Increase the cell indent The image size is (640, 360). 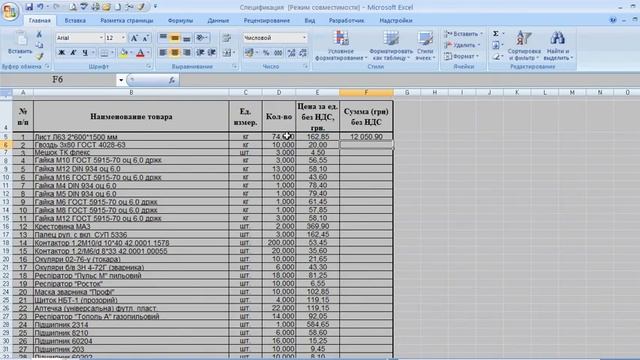212,53
